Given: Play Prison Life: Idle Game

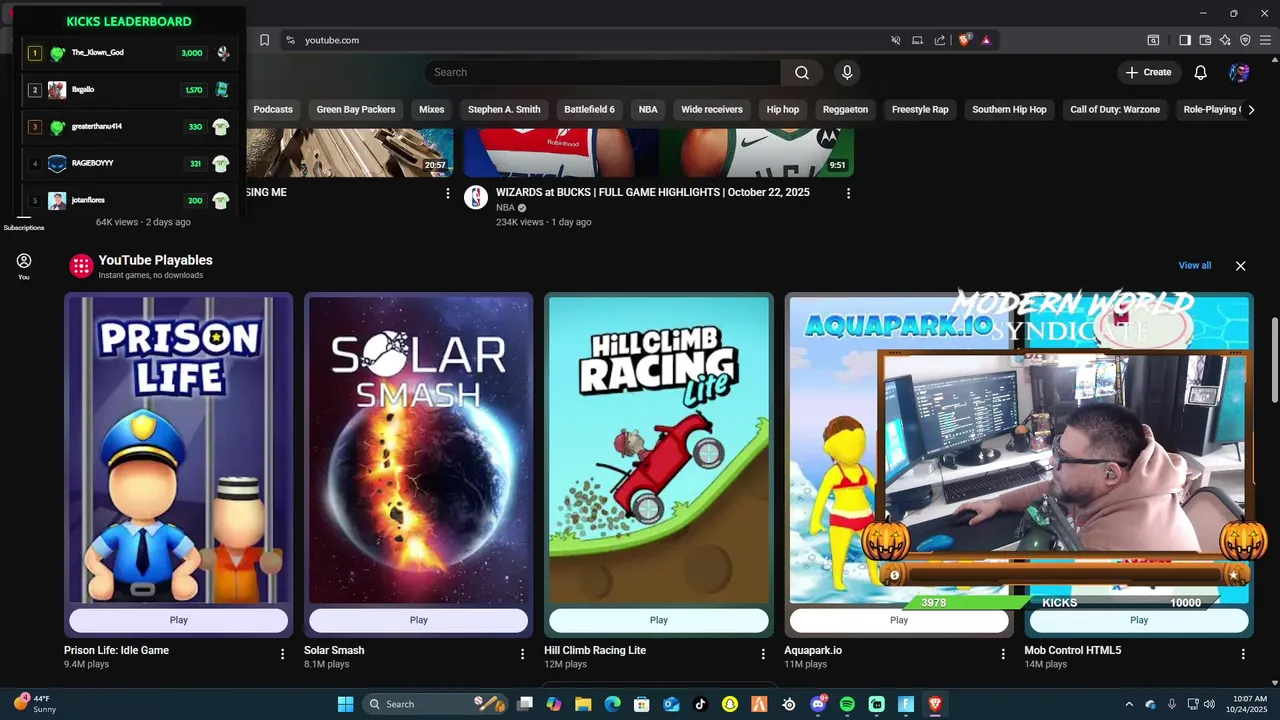Looking at the screenshot, I should click(178, 620).
